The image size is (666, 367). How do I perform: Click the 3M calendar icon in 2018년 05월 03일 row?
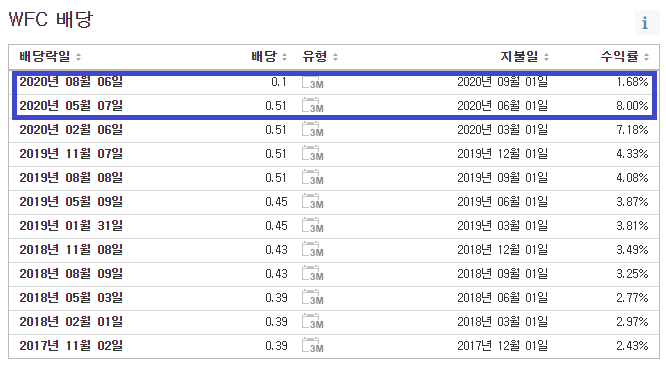[x=313, y=297]
